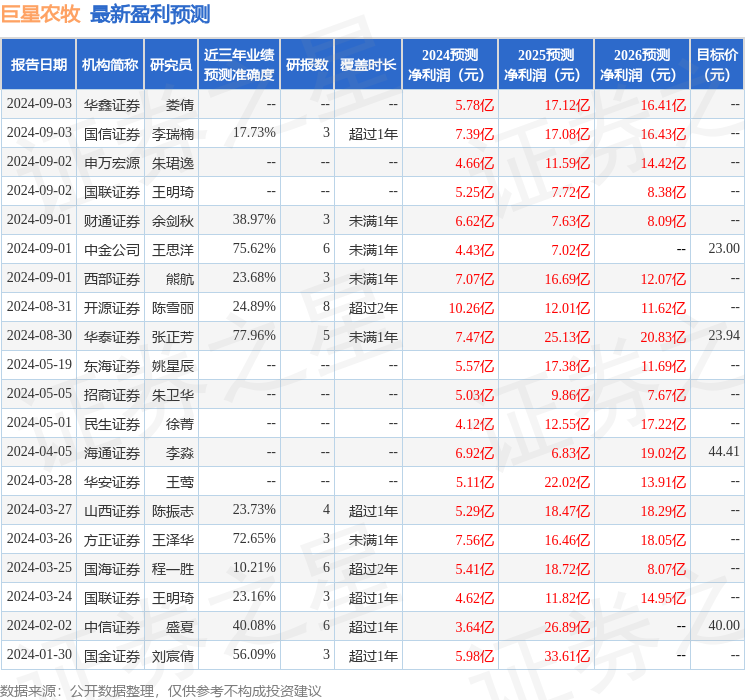Screen dimensions: 745x700
Task: Select 2025 forecast 26.89亿
Action: click(x=567, y=627)
